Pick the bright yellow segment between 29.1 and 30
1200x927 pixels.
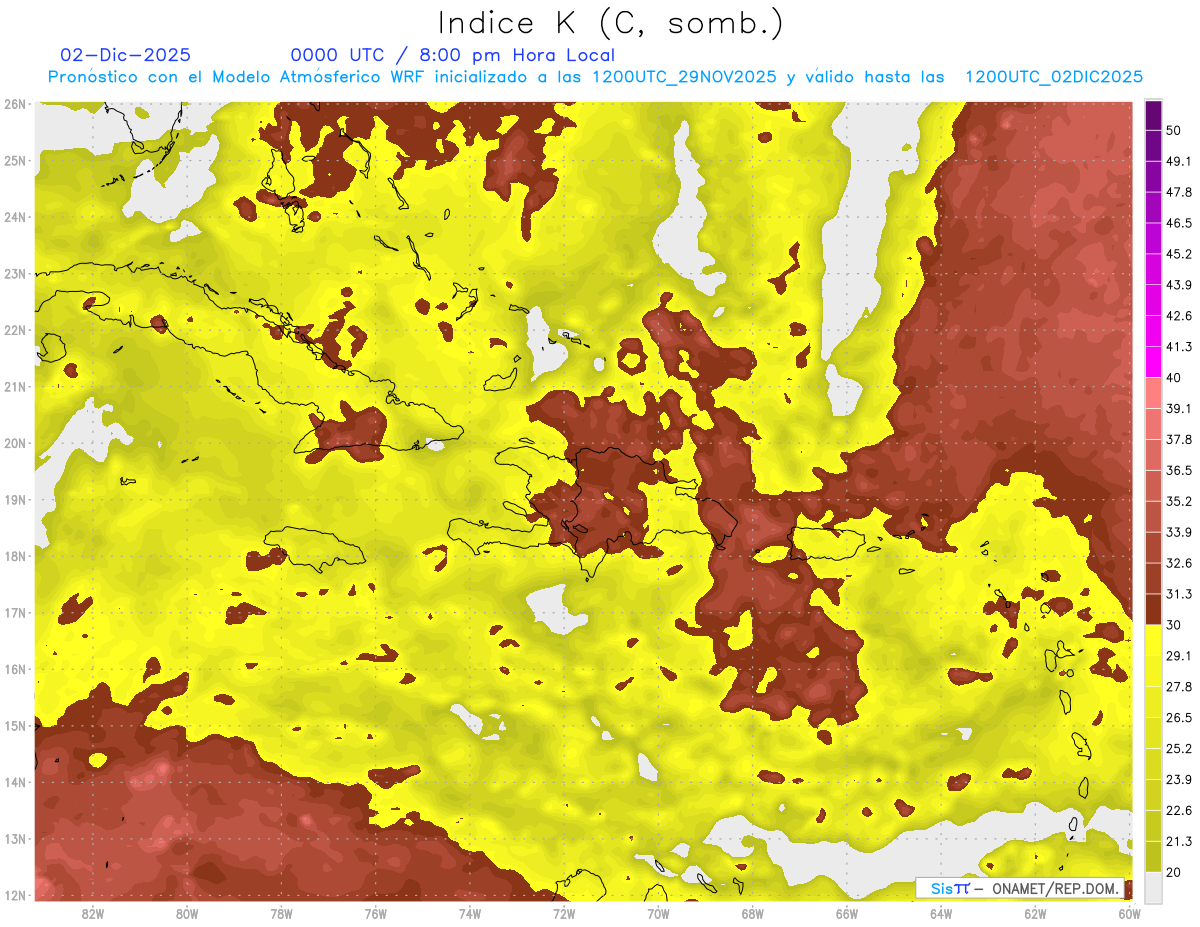click(1153, 640)
